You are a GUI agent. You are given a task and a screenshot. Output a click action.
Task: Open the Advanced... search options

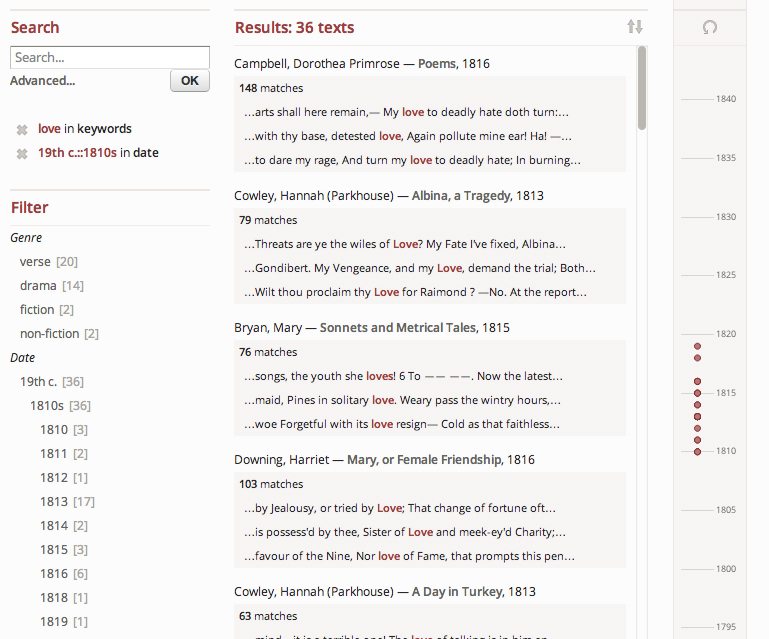tap(42, 81)
